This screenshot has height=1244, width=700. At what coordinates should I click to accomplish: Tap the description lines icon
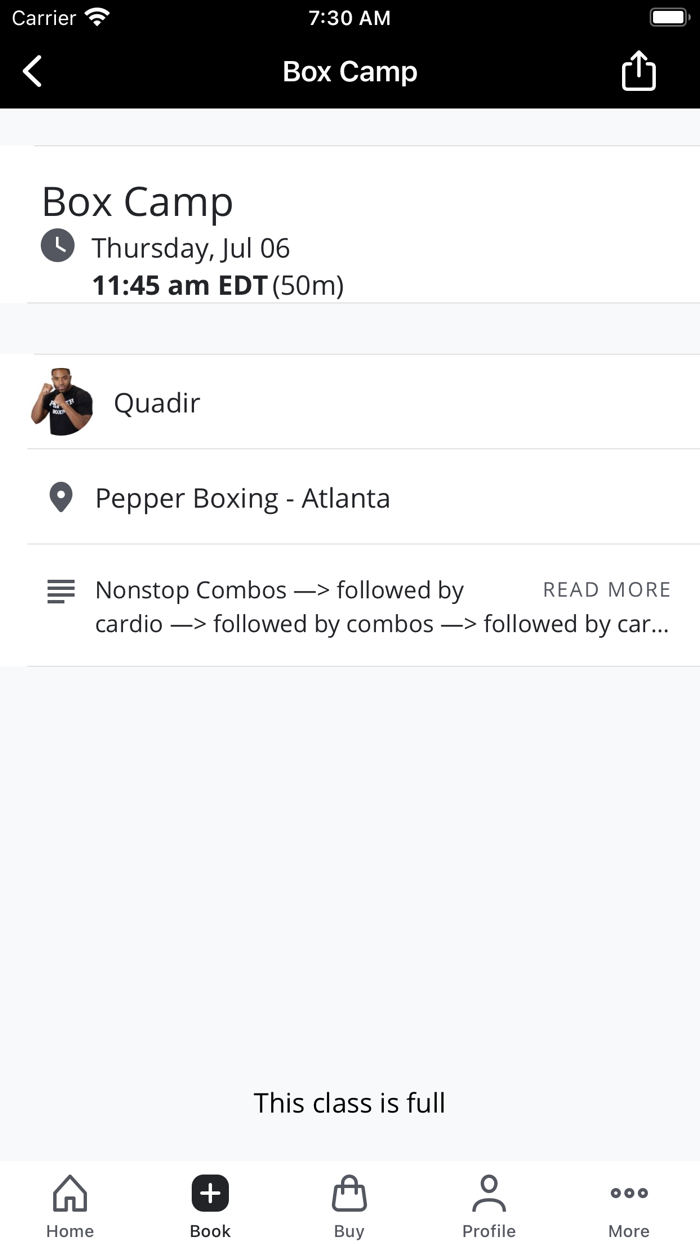click(60, 590)
